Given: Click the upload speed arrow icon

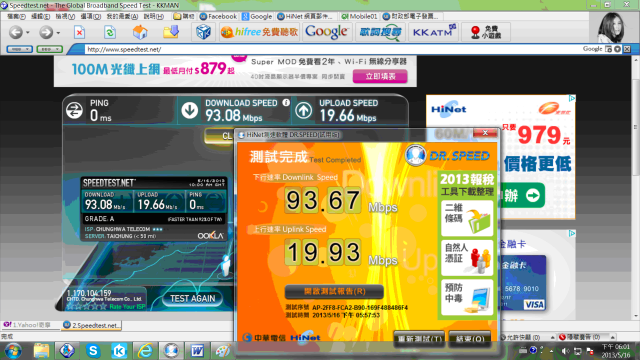Looking at the screenshot, I should 303,110.
